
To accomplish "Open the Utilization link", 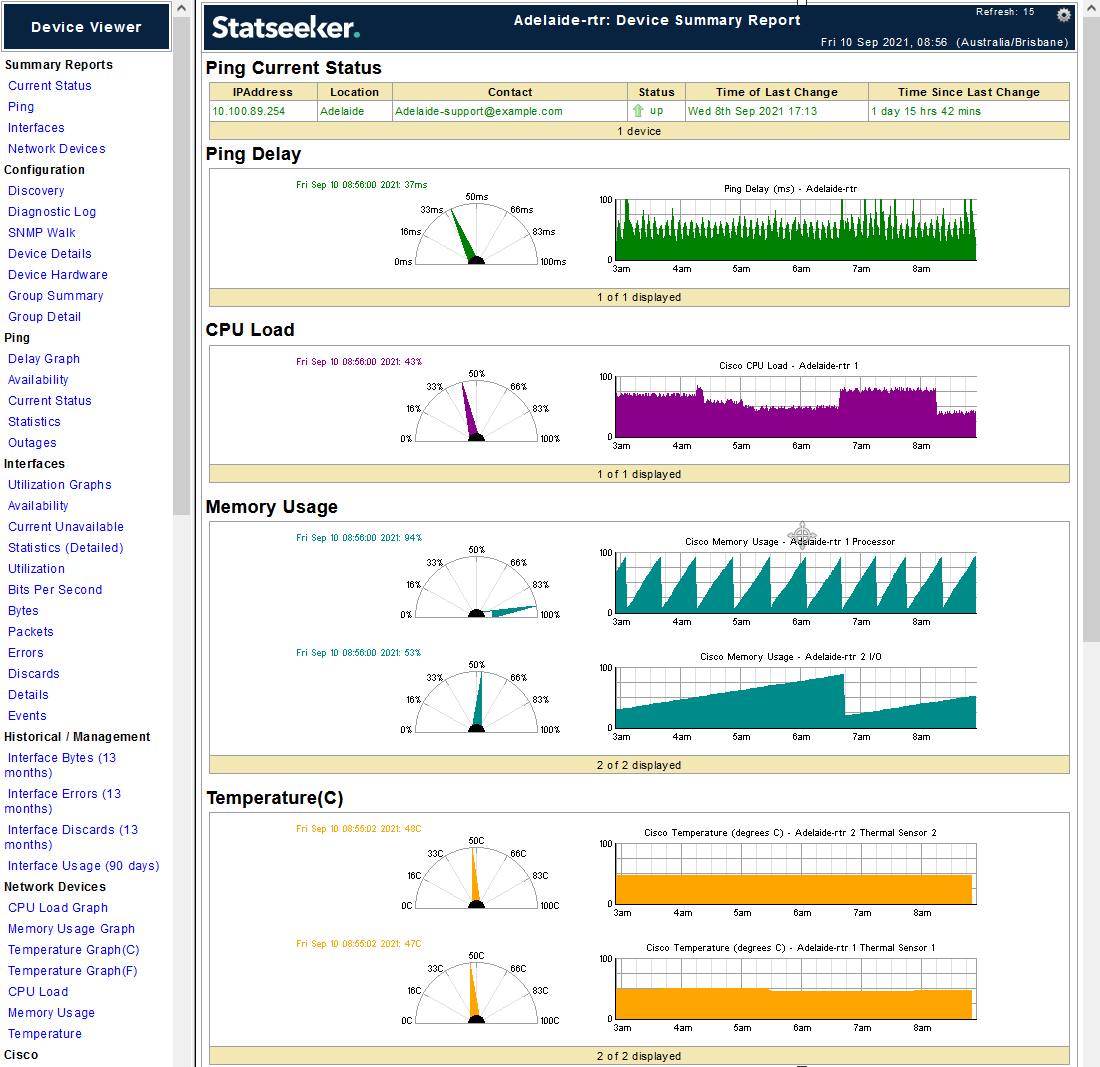I will coord(36,569).
